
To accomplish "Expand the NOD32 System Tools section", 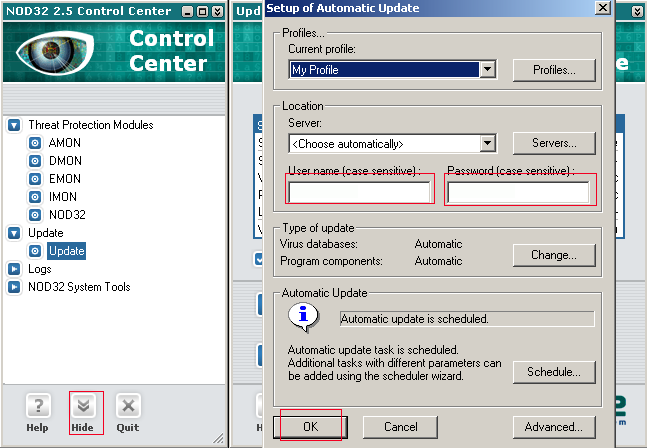I will pos(14,287).
